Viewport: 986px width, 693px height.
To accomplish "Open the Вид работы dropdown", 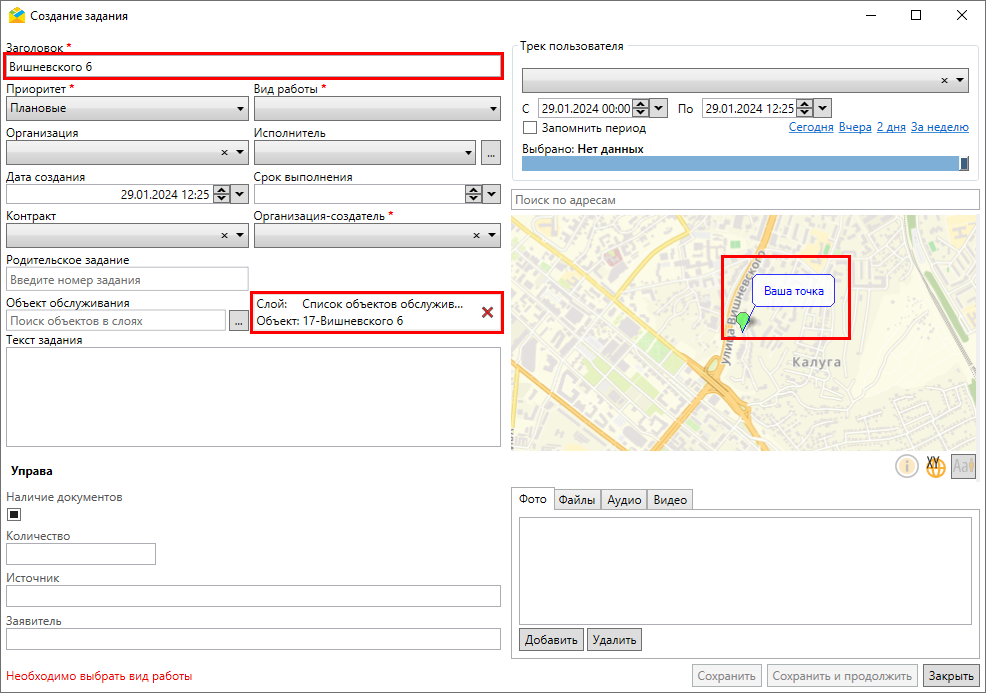I will pos(493,109).
